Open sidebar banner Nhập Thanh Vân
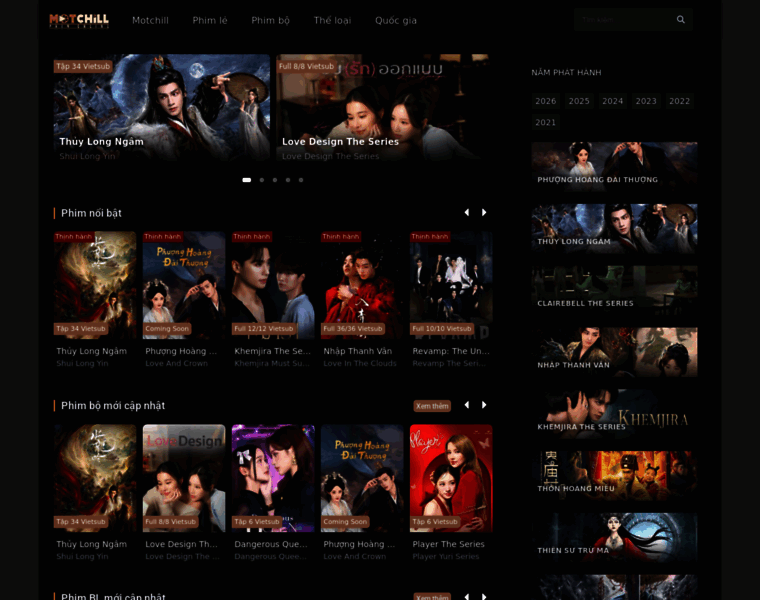Viewport: 760px width, 600px height. [615, 352]
